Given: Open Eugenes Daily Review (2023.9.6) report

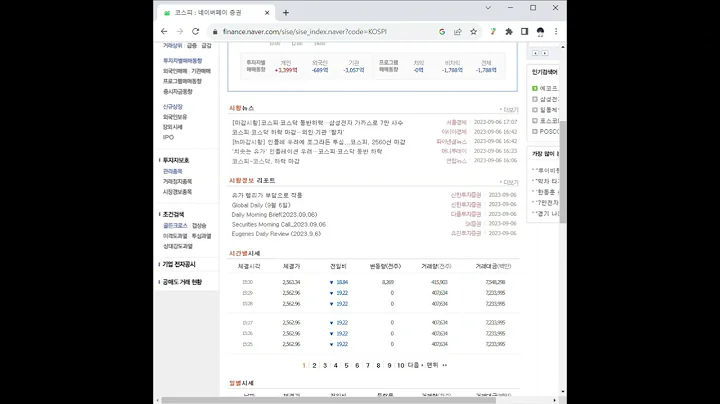Looking at the screenshot, I should pos(276,234).
